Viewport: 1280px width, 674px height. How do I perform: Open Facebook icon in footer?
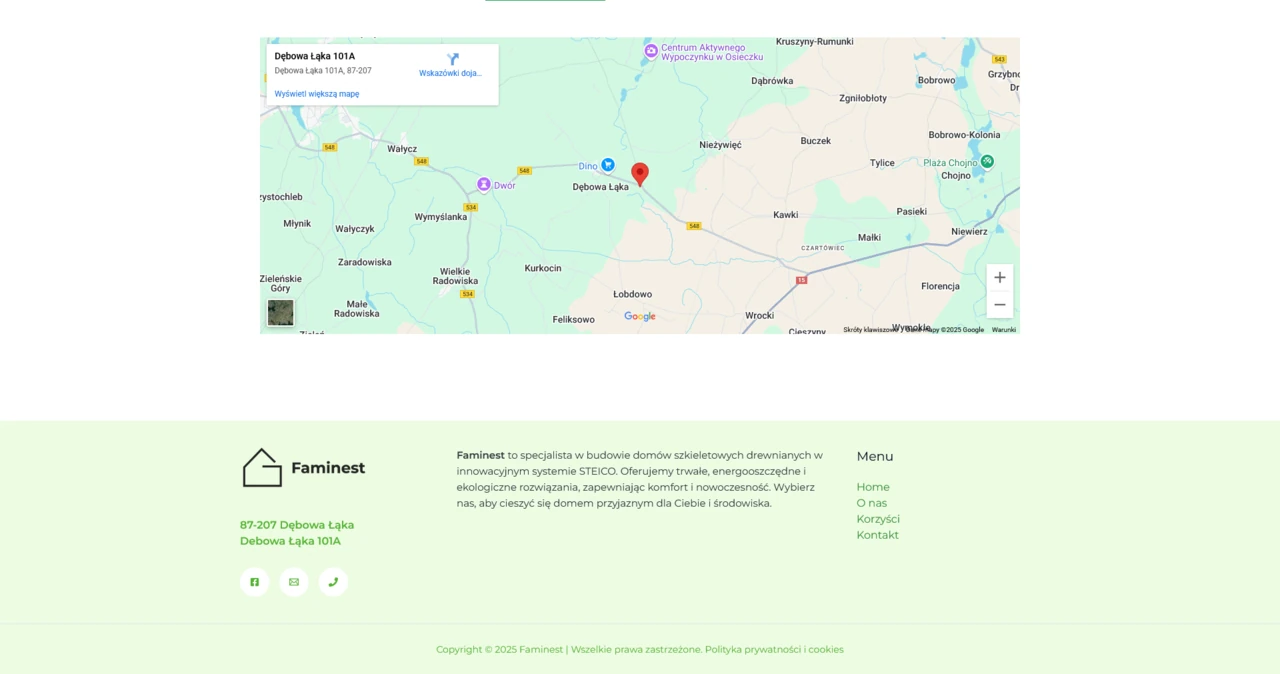click(254, 582)
